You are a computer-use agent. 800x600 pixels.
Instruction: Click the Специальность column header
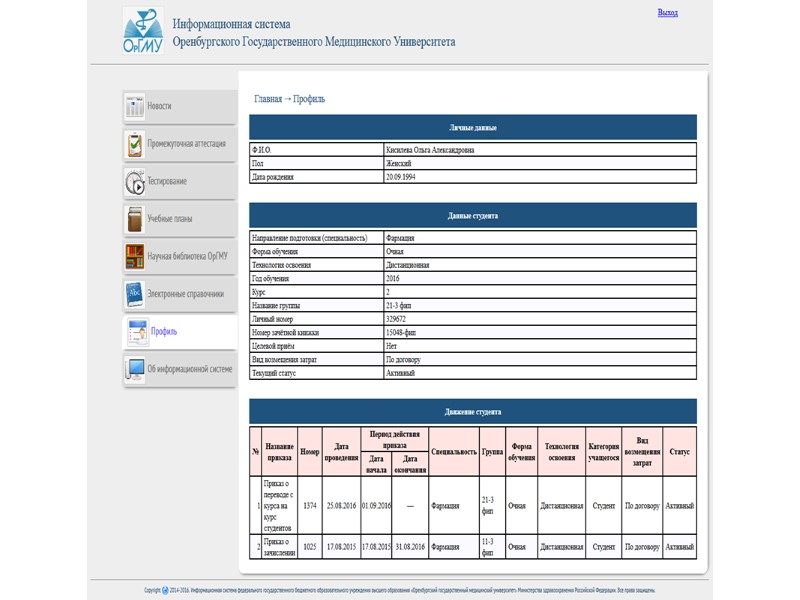click(454, 452)
